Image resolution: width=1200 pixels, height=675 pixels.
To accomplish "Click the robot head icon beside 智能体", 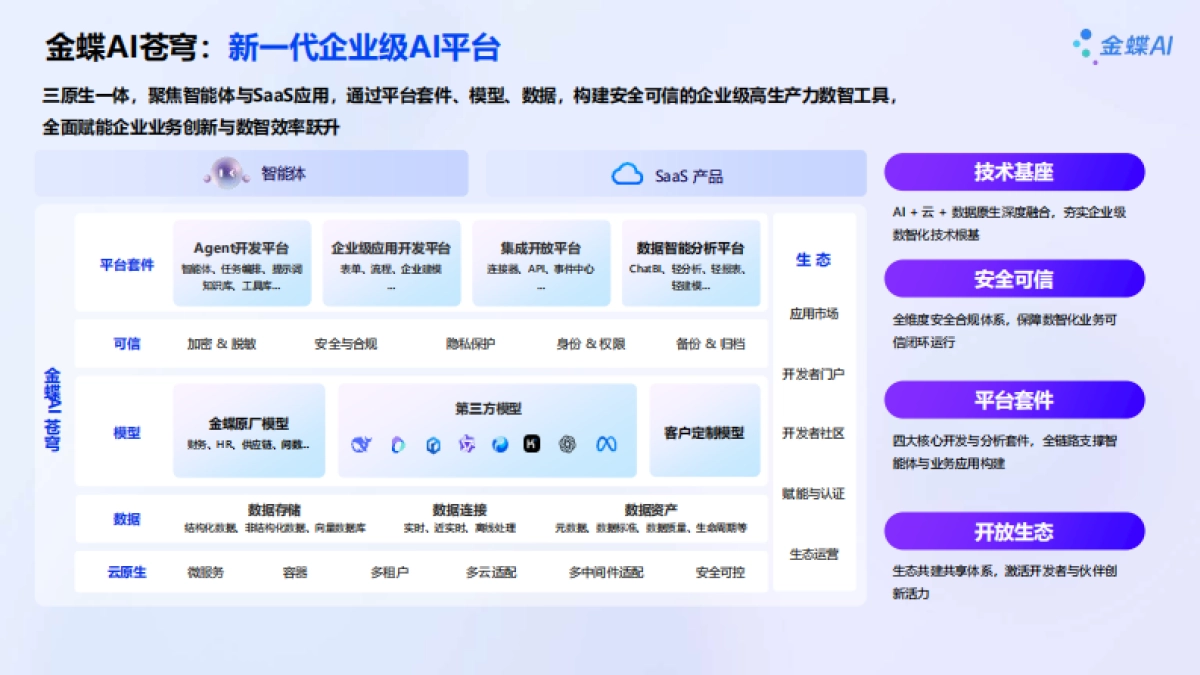I will (228, 172).
